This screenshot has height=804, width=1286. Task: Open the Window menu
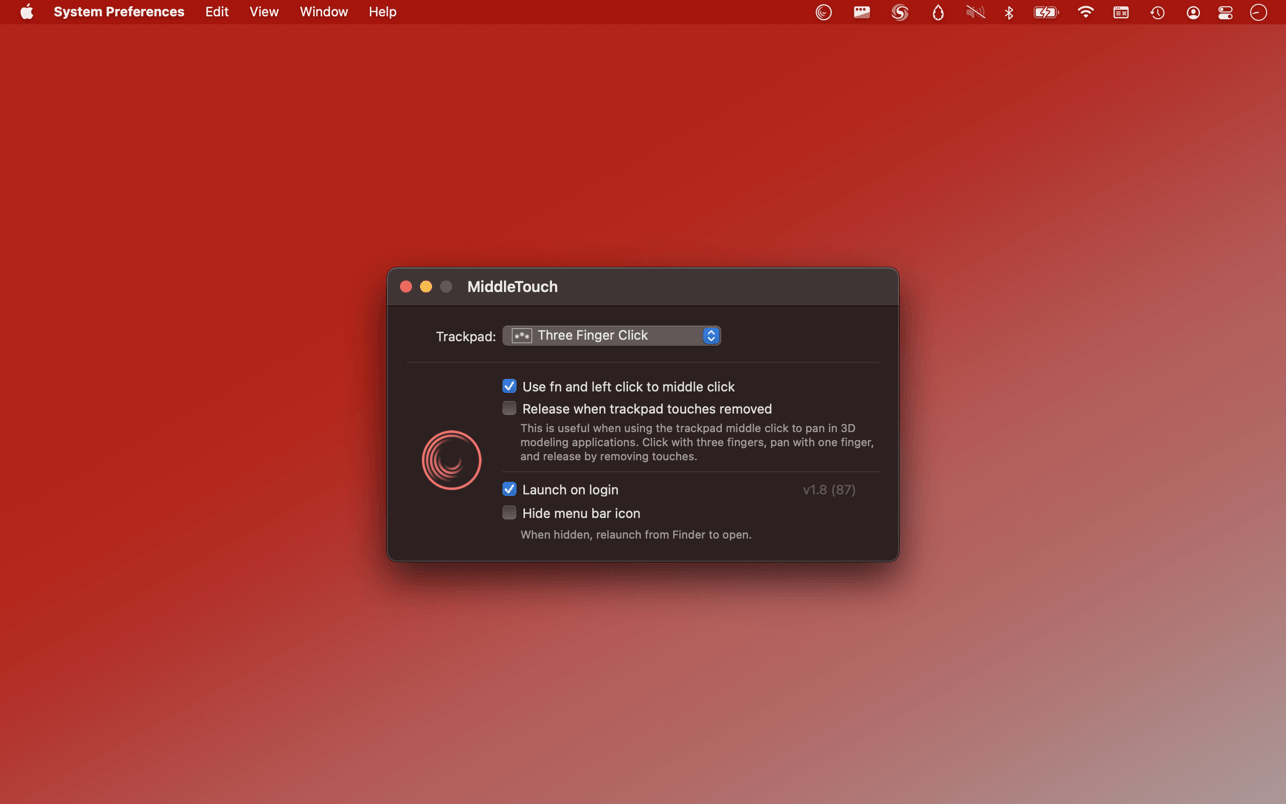point(323,12)
